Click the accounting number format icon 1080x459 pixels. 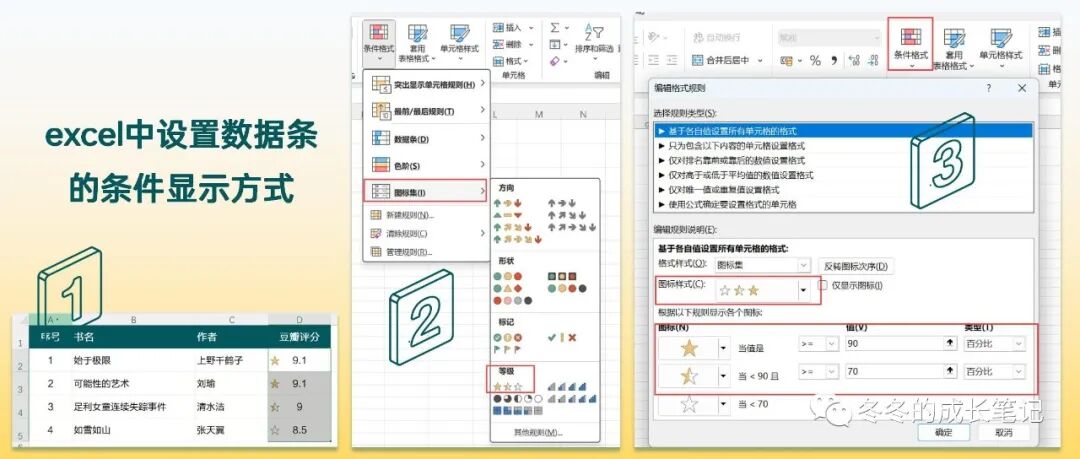pyautogui.click(x=787, y=61)
